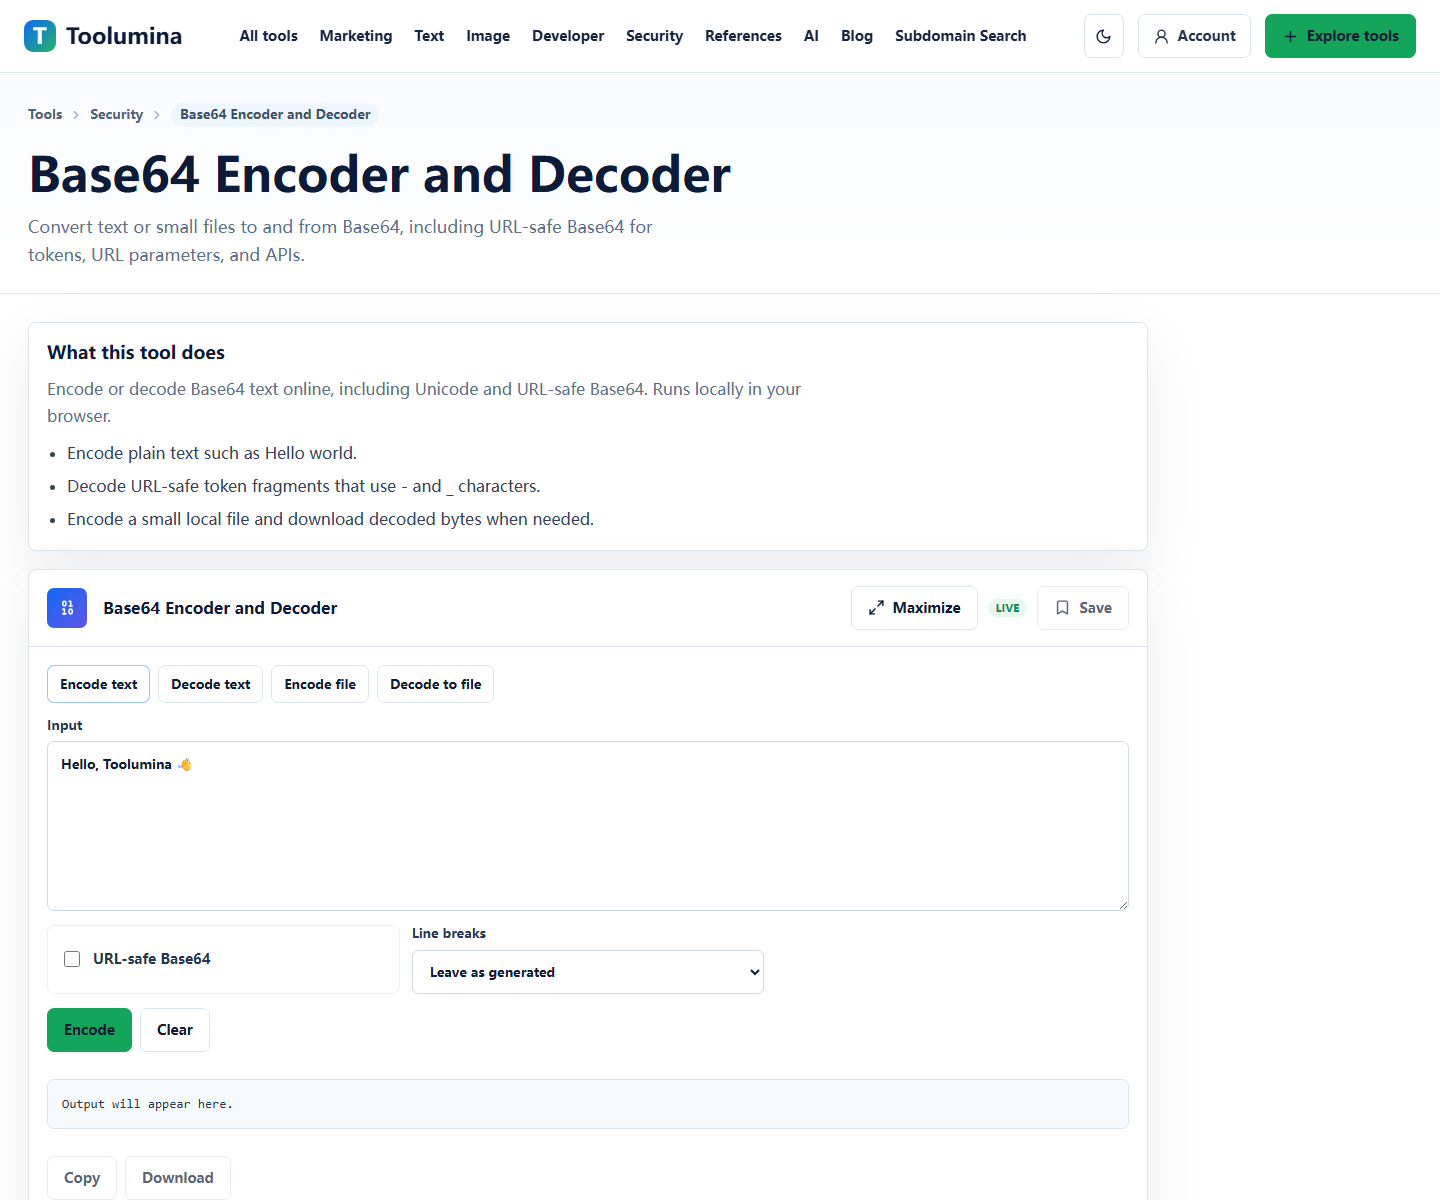Click the main page title heading
The height and width of the screenshot is (1200, 1440).
click(380, 174)
